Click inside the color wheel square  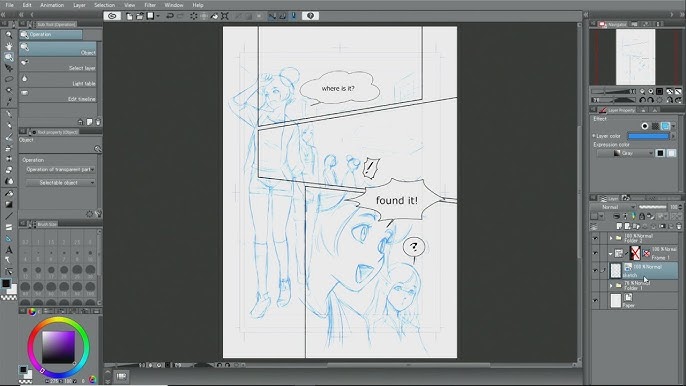59,347
